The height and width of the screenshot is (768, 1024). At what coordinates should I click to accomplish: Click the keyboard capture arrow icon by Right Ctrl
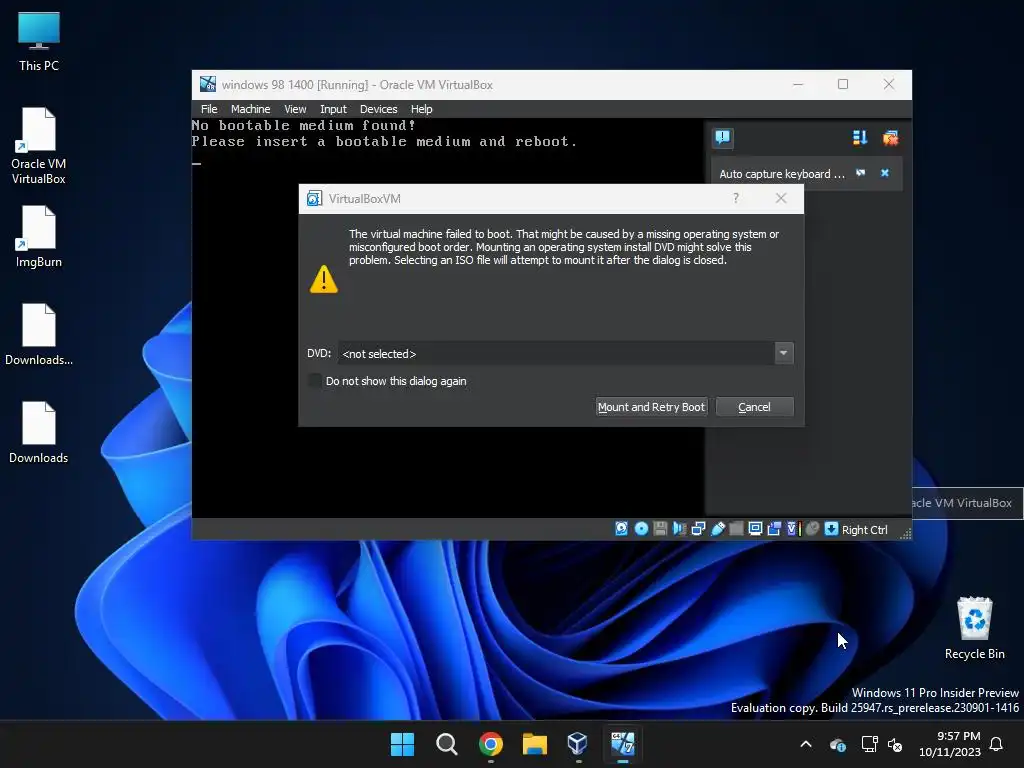[831, 529]
